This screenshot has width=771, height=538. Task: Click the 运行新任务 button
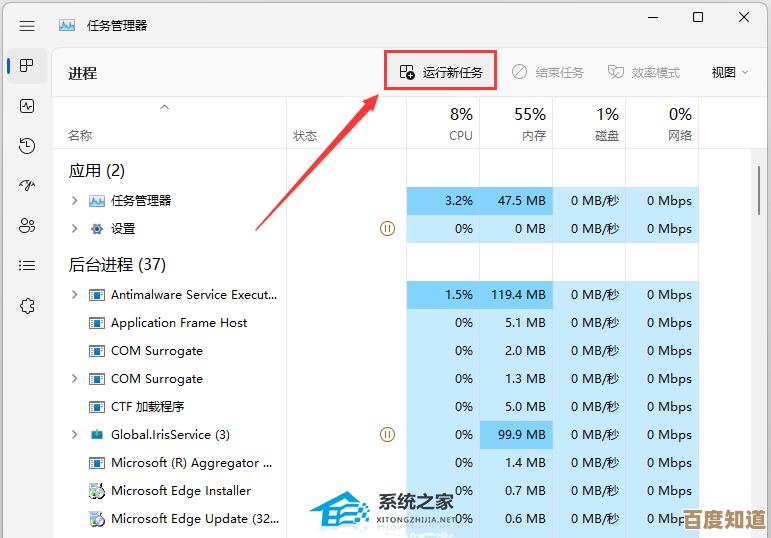[441, 72]
